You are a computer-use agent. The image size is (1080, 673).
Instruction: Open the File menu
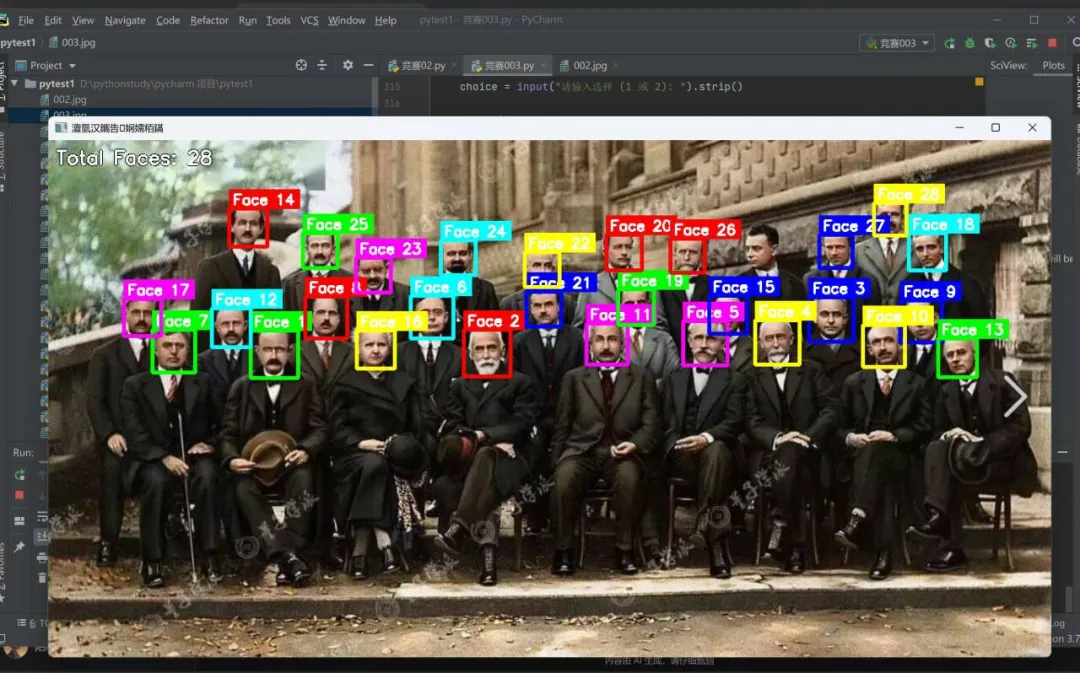[x=25, y=20]
